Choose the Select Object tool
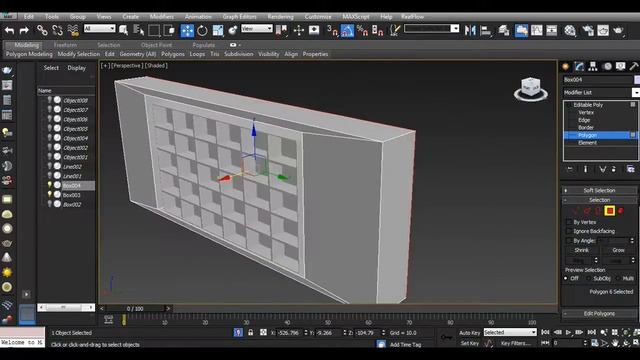640x360 pixels. (123, 30)
